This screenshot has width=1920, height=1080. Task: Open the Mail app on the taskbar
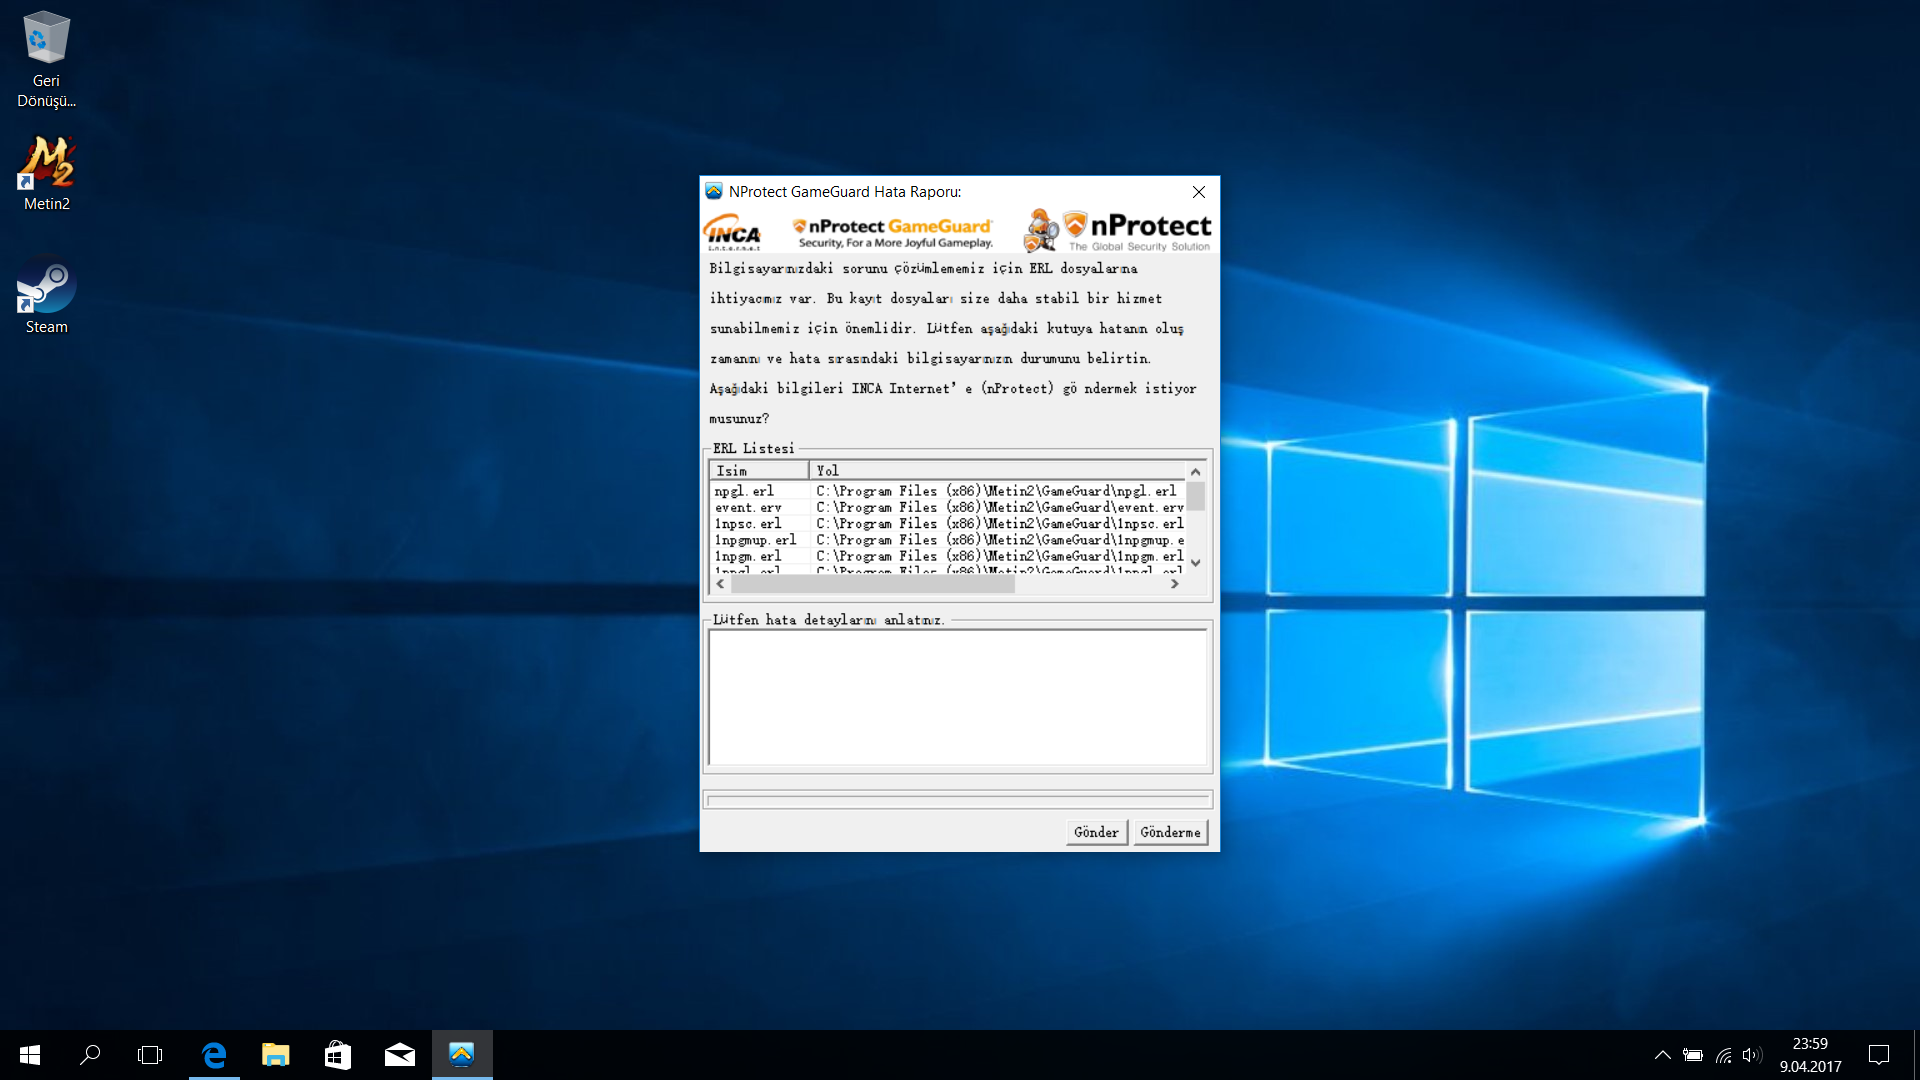399,1055
